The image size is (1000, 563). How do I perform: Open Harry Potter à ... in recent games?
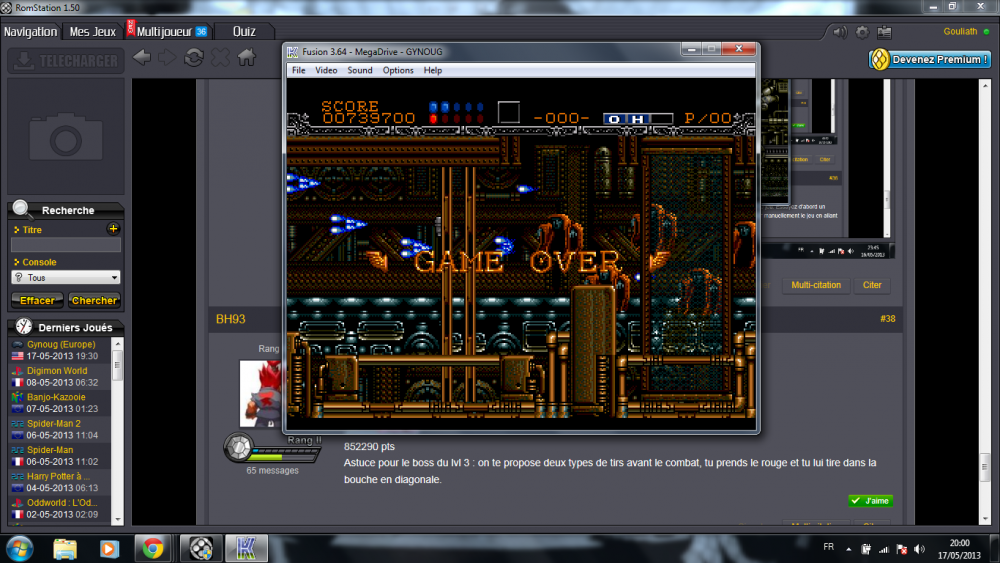[x=58, y=476]
